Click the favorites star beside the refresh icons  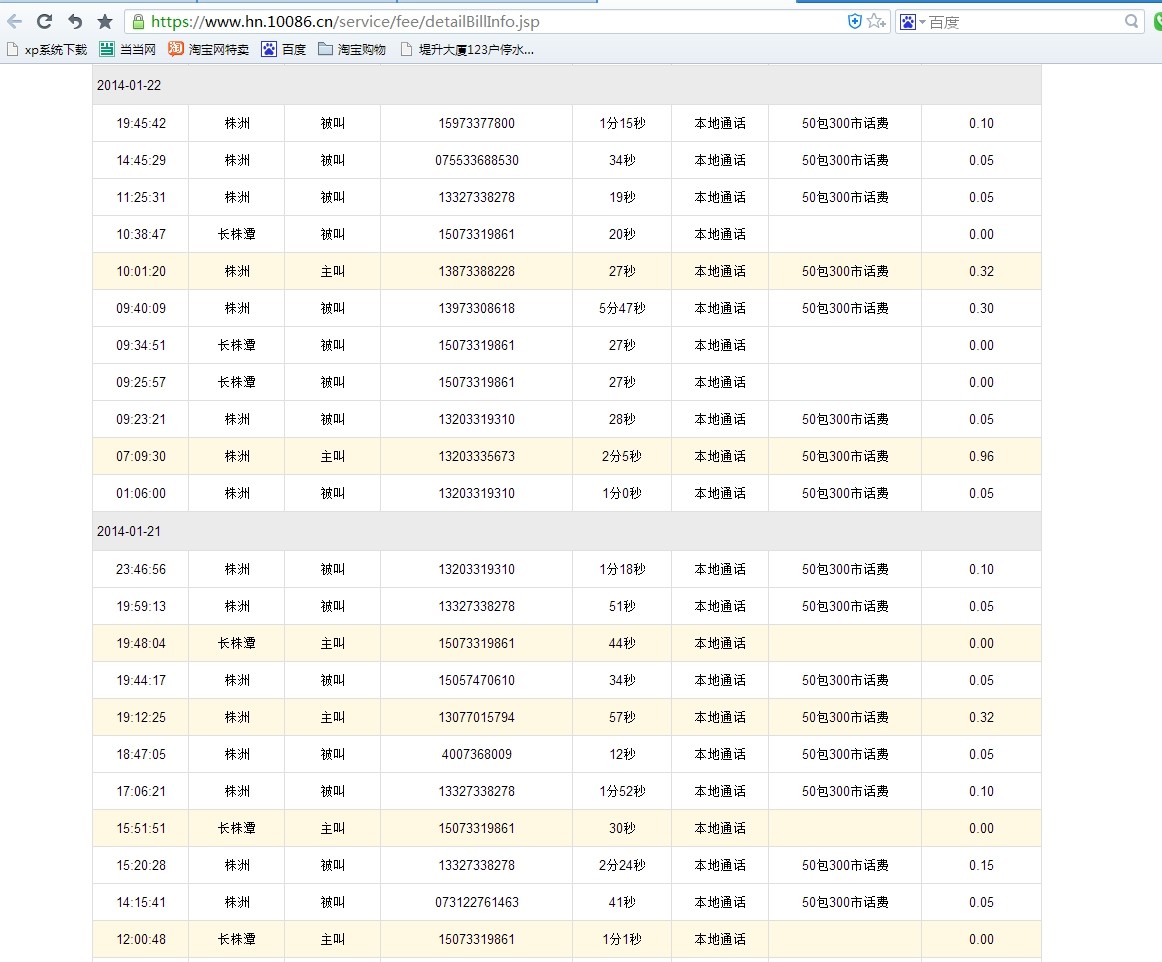[x=105, y=21]
